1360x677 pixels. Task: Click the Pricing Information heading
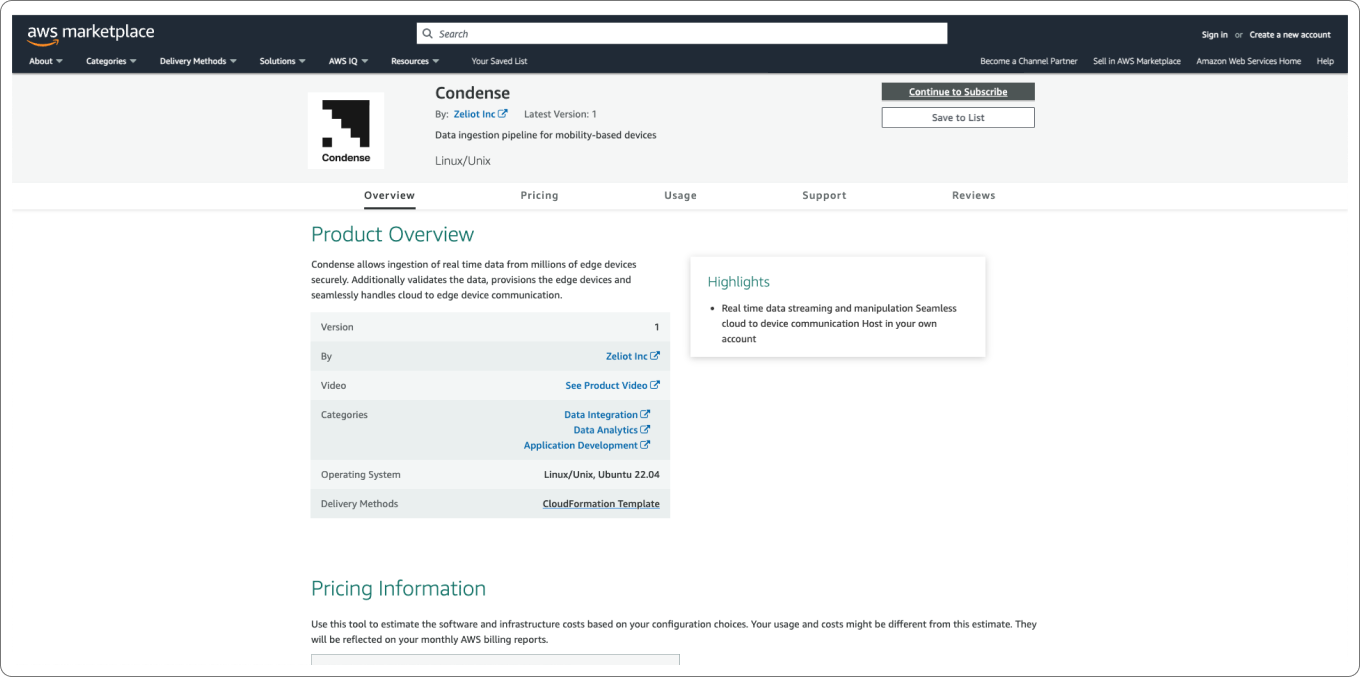(x=398, y=588)
